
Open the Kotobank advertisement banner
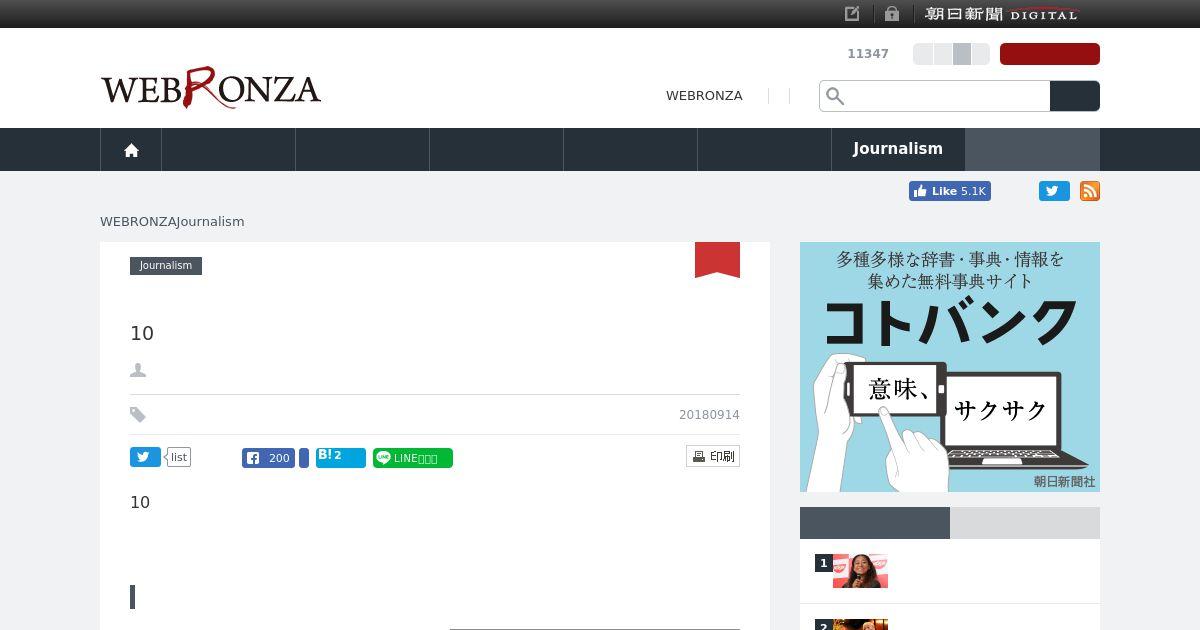950,367
